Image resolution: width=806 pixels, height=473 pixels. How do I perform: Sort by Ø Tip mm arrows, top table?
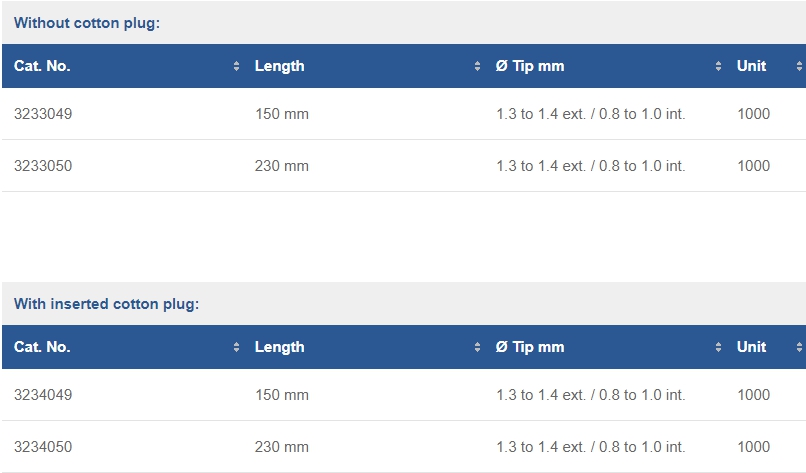(x=718, y=66)
